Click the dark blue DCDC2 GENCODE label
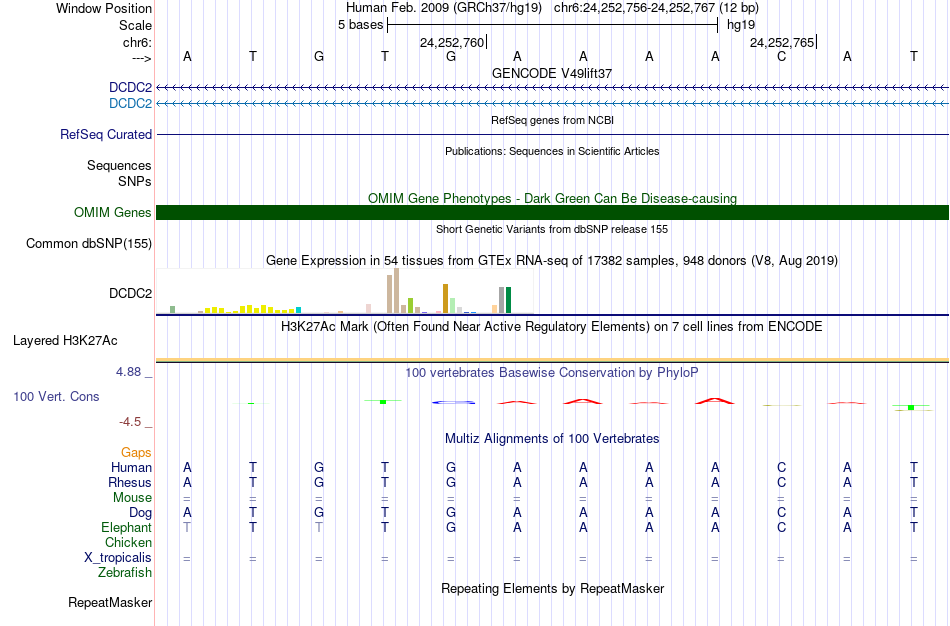950x626 pixels. [x=130, y=87]
